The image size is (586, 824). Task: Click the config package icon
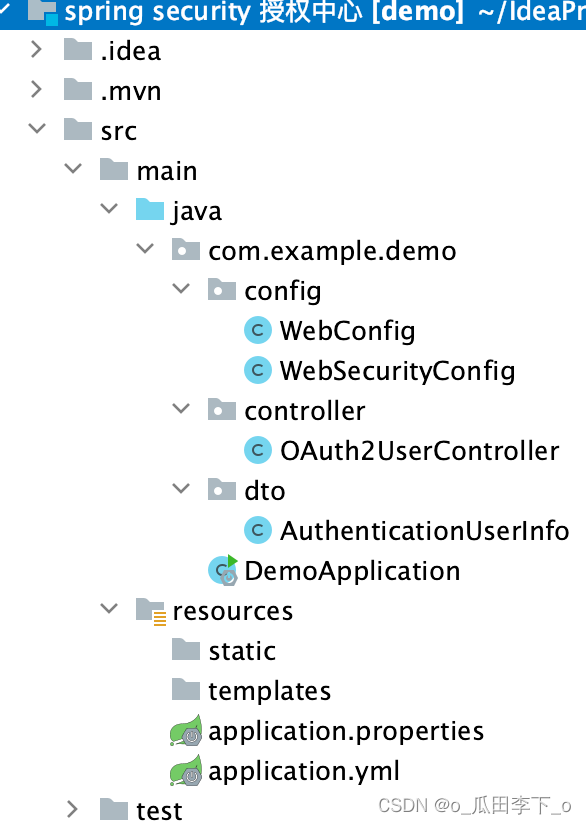click(x=221, y=290)
